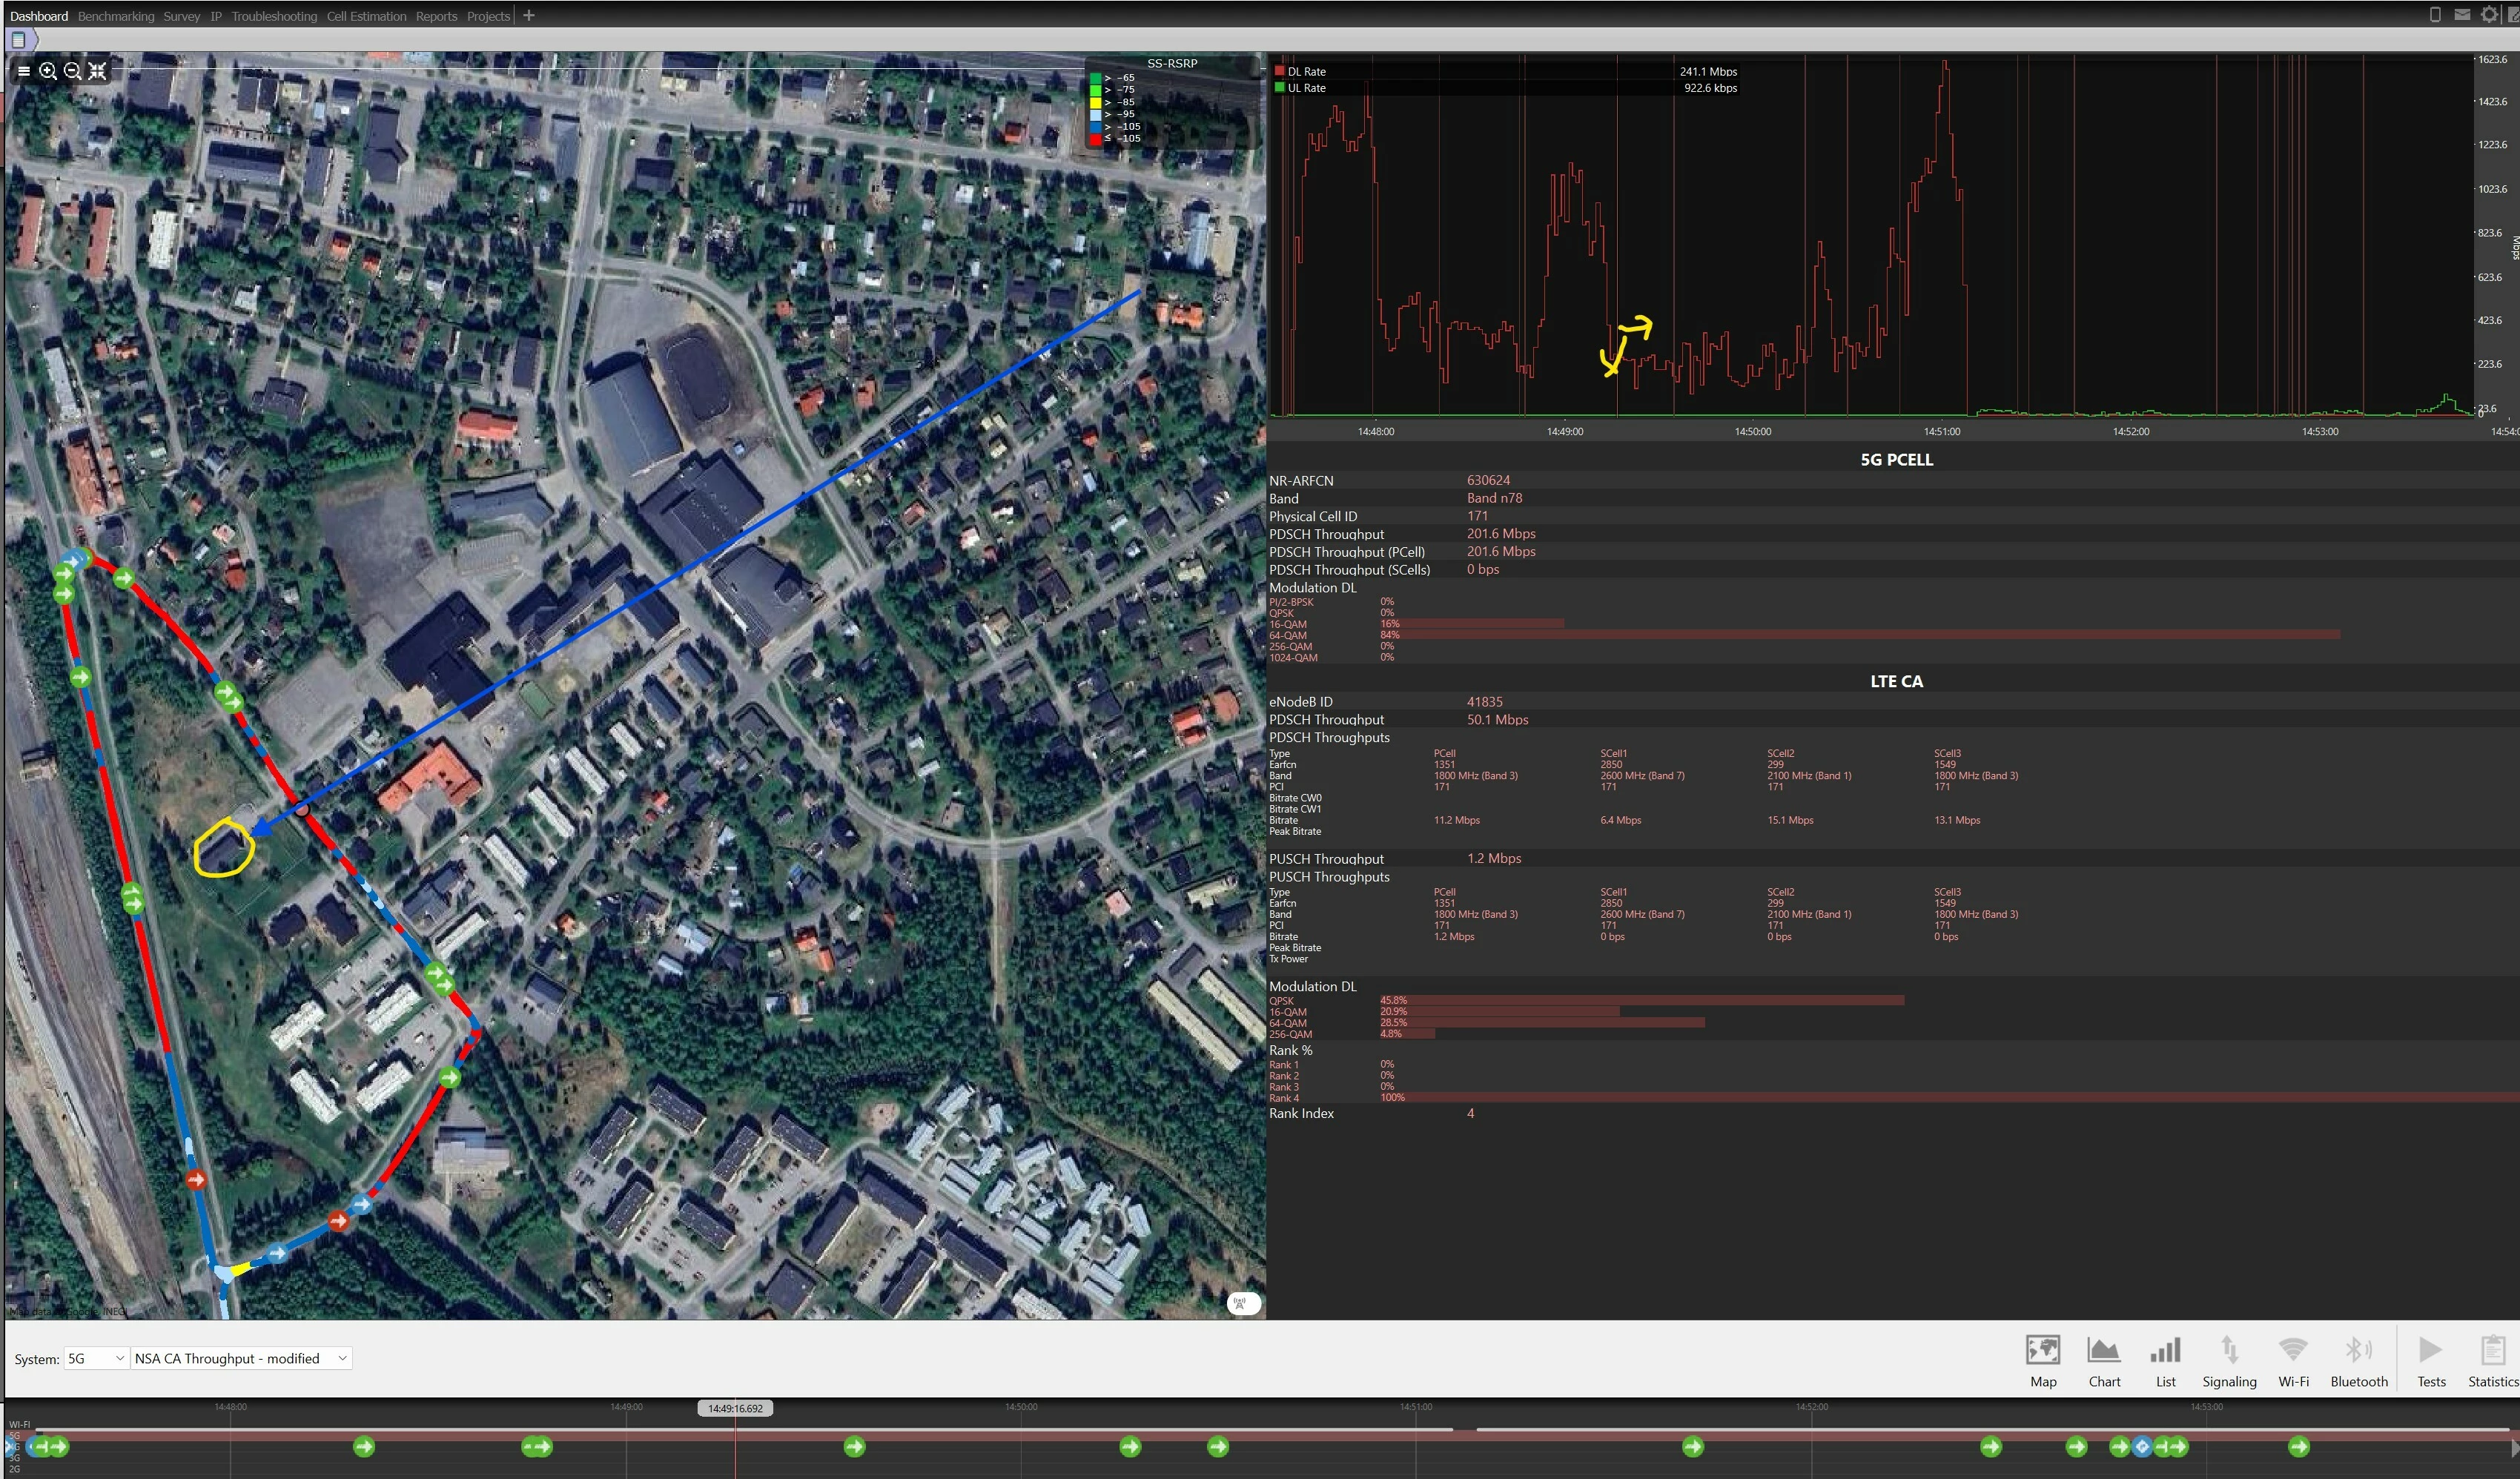The image size is (2520, 1479).
Task: Expand the workspace list arrow tab
Action: (x=20, y=40)
